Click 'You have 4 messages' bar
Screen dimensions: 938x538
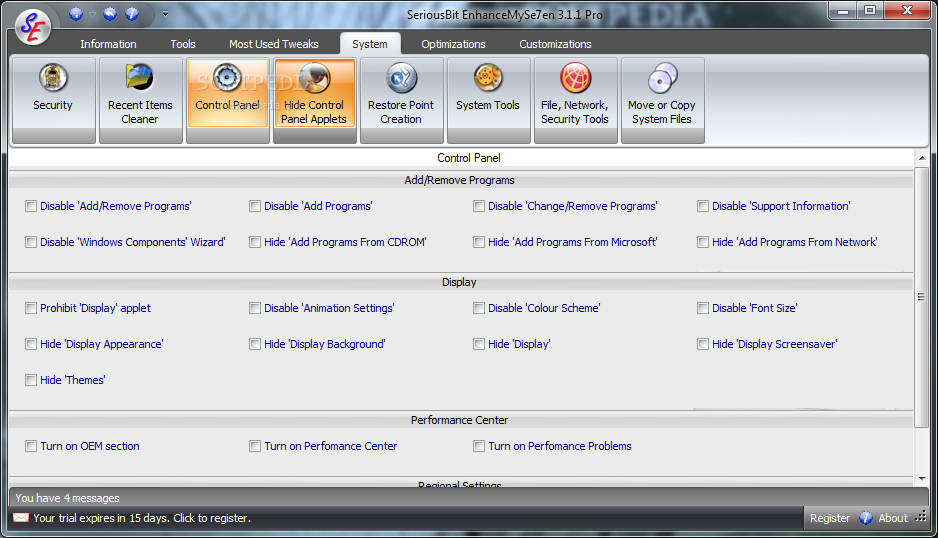pyautogui.click(x=468, y=497)
